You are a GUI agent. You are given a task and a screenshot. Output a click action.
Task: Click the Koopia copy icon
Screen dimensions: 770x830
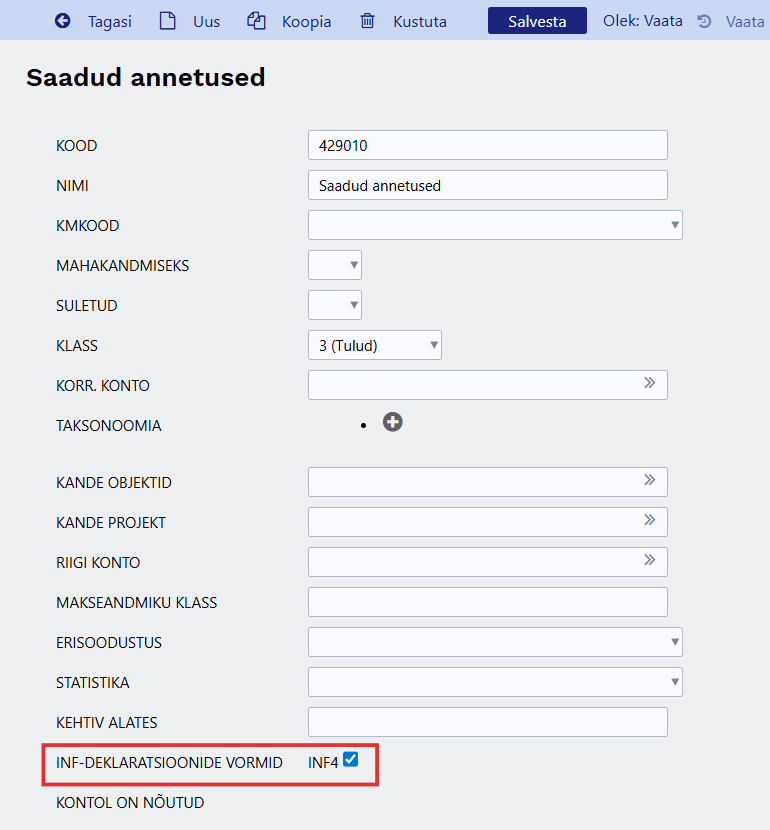point(257,21)
